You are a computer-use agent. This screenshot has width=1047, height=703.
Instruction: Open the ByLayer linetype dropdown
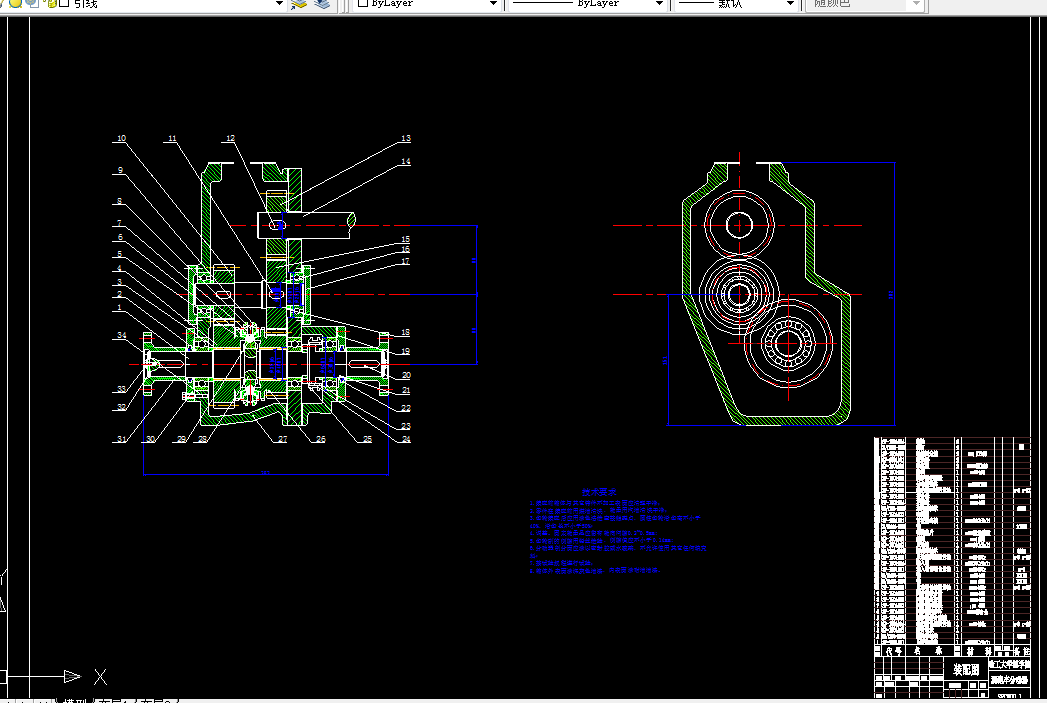[659, 4]
